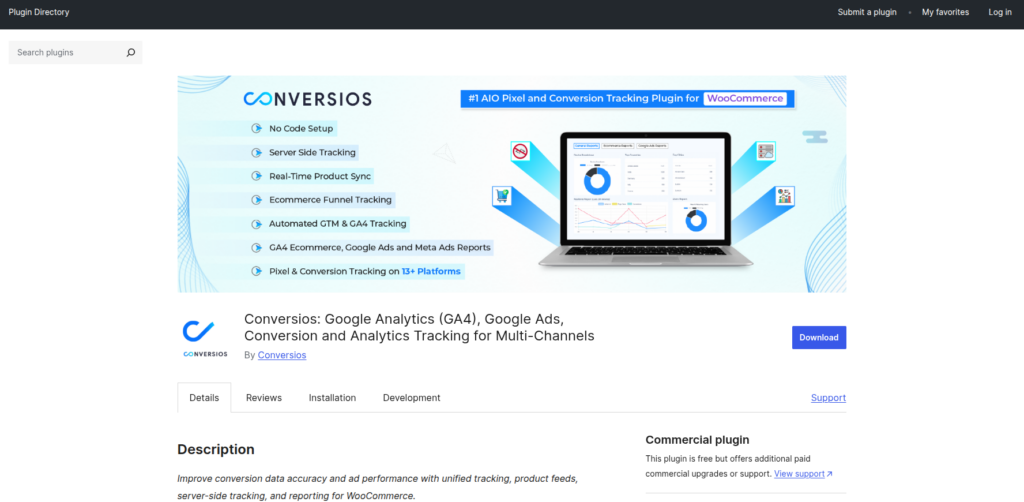Screen dimensions: 1024x502
Task: Click the Description heading
Action: click(x=216, y=449)
